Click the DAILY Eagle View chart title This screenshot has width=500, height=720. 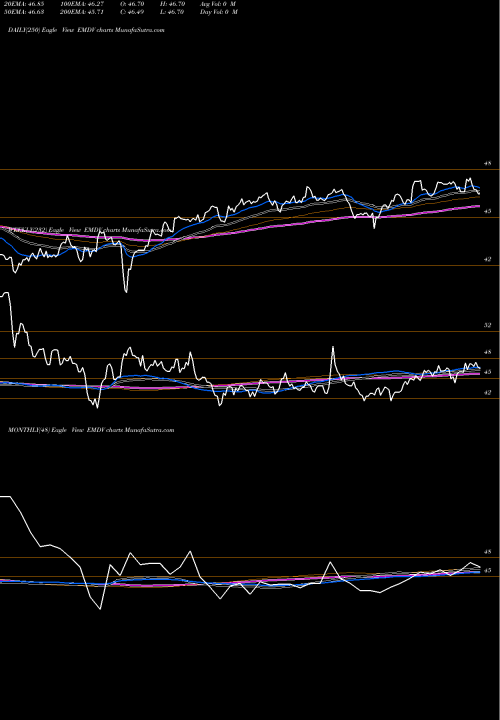(x=86, y=30)
